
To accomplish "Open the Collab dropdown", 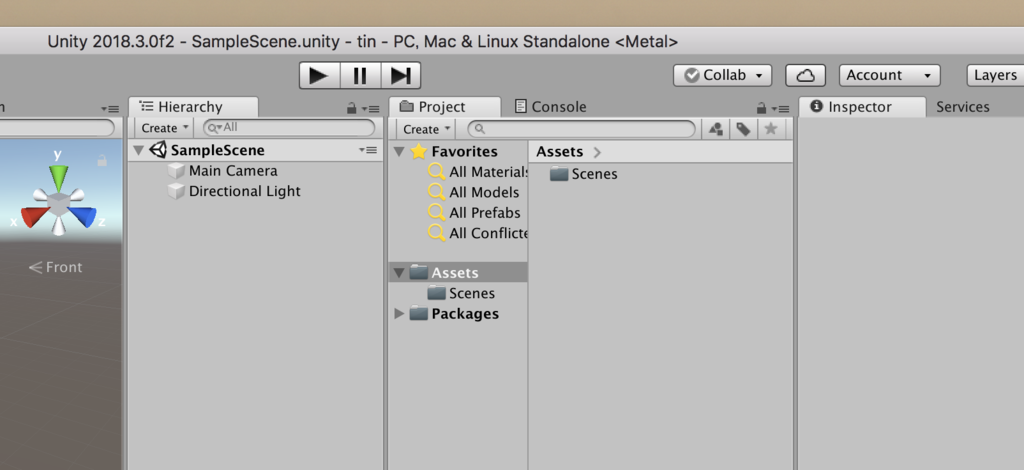I will click(722, 76).
